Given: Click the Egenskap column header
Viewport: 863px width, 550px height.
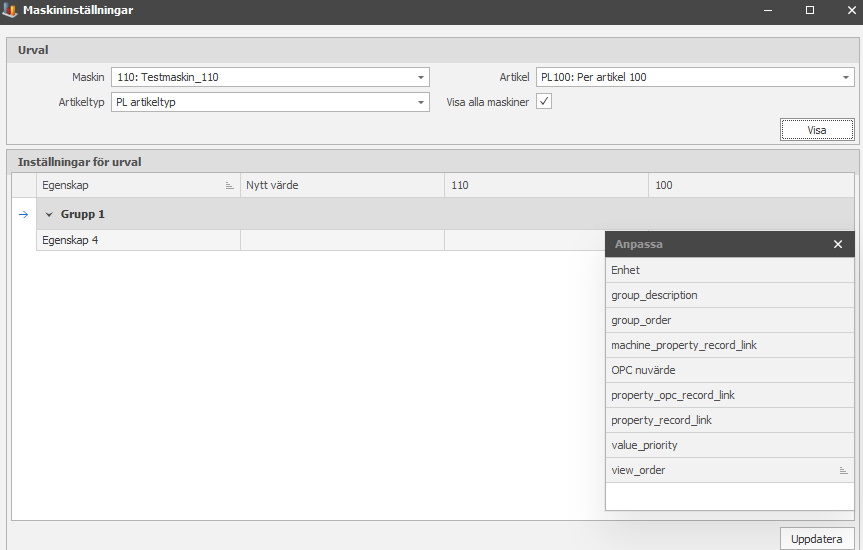Looking at the screenshot, I should pyautogui.click(x=138, y=186).
